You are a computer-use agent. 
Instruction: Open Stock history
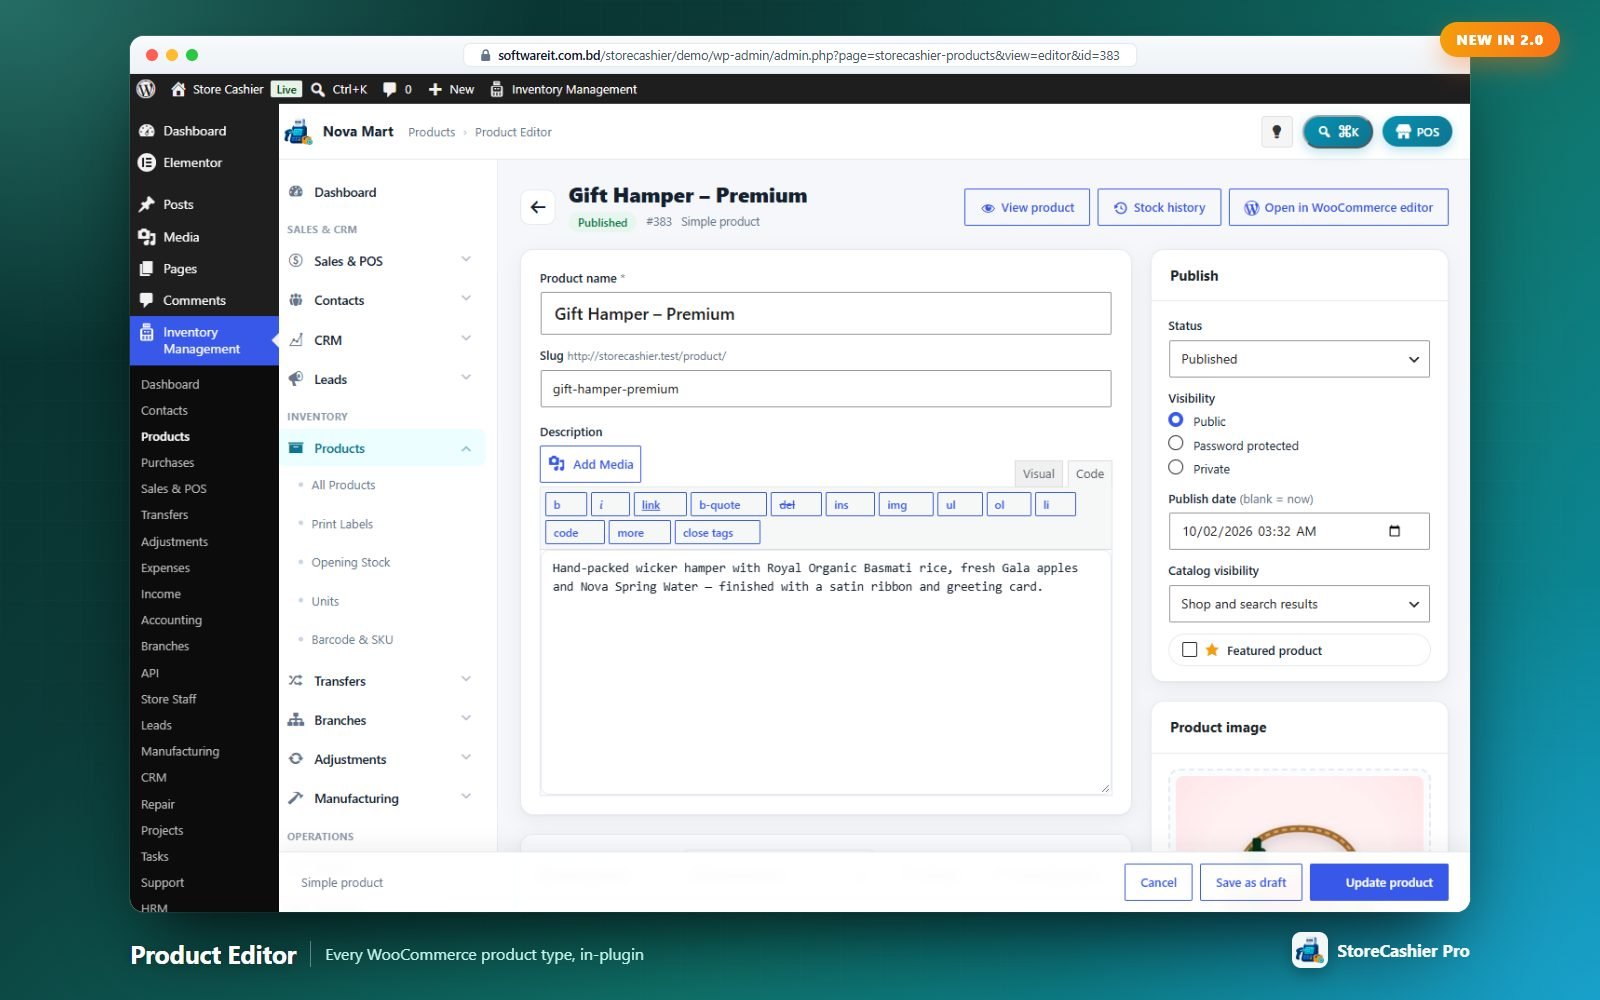(1159, 208)
